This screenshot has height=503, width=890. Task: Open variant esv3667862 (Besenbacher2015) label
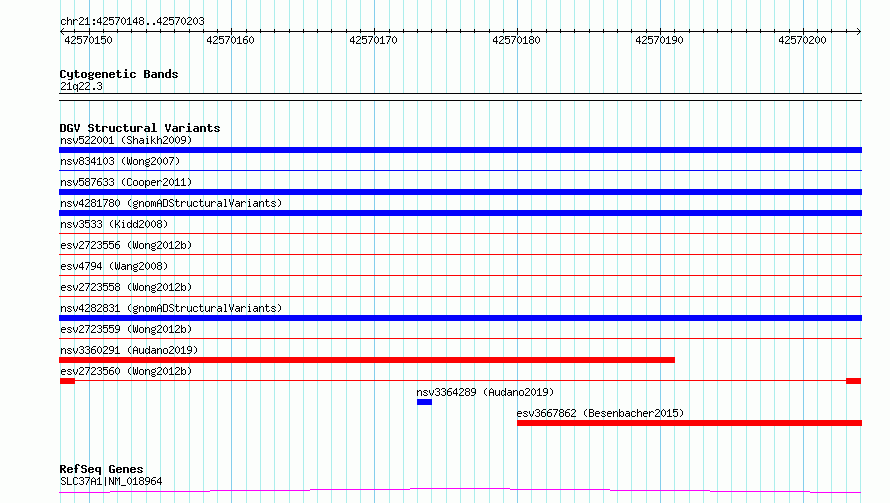[600, 413]
